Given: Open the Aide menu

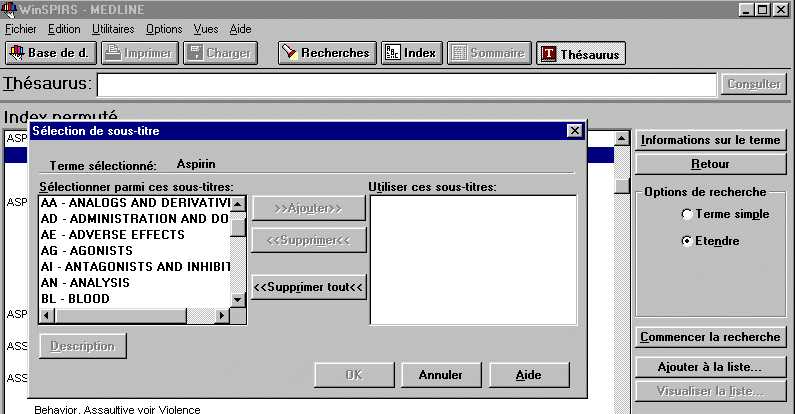Looking at the screenshot, I should 240,29.
